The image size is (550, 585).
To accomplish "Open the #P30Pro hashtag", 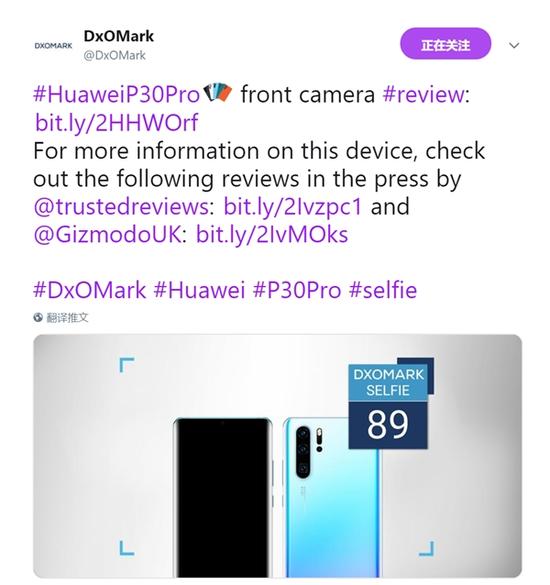I will click(297, 290).
